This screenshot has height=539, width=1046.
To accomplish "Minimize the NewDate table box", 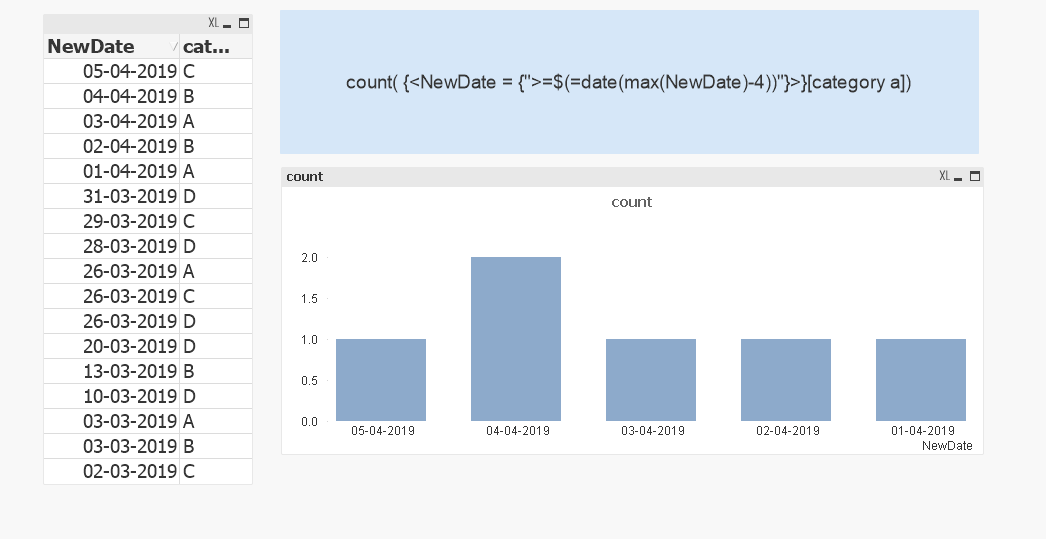I will click(227, 23).
